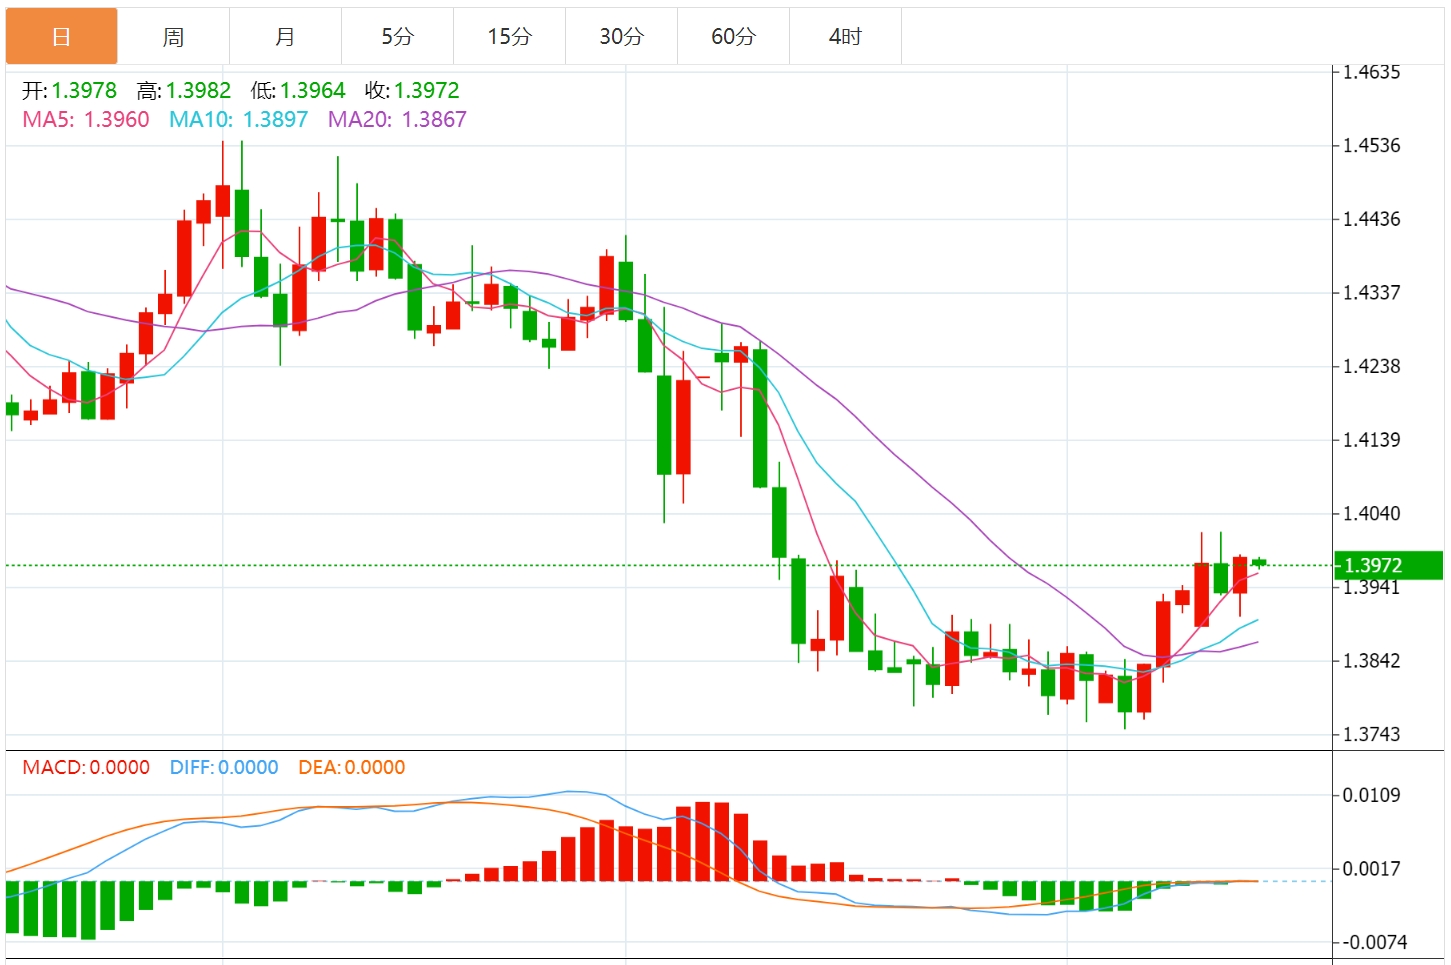Open the 5分 five-minute chart tab
The image size is (1451, 965).
pyautogui.click(x=398, y=37)
